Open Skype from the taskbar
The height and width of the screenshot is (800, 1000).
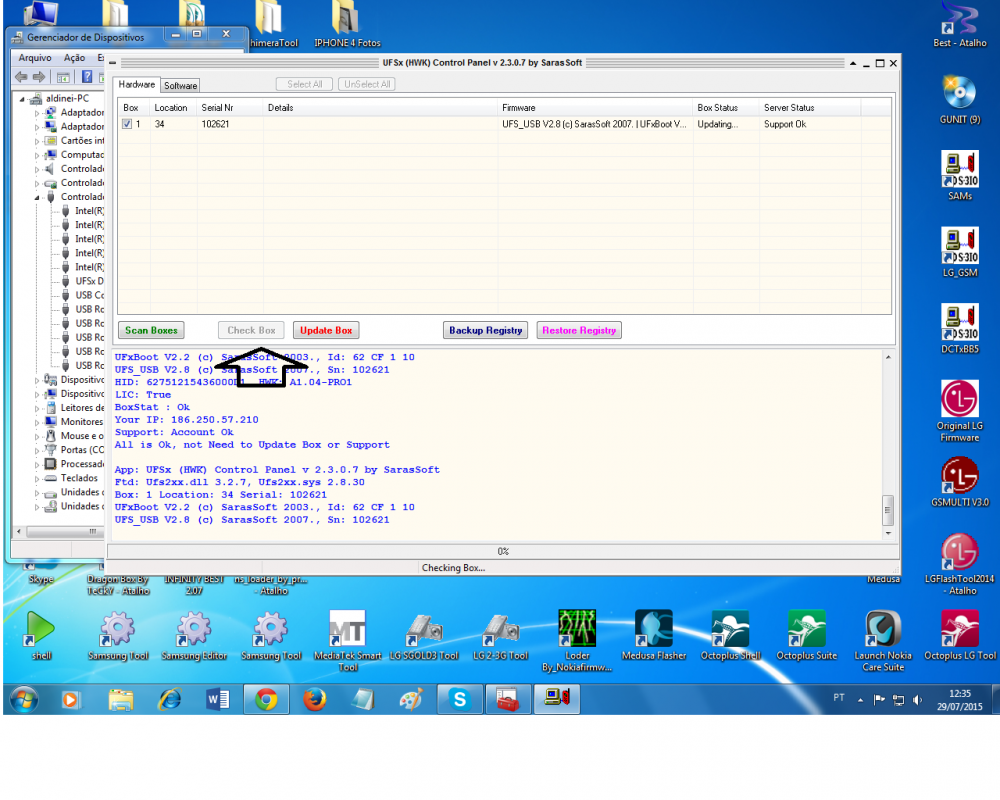[x=459, y=699]
